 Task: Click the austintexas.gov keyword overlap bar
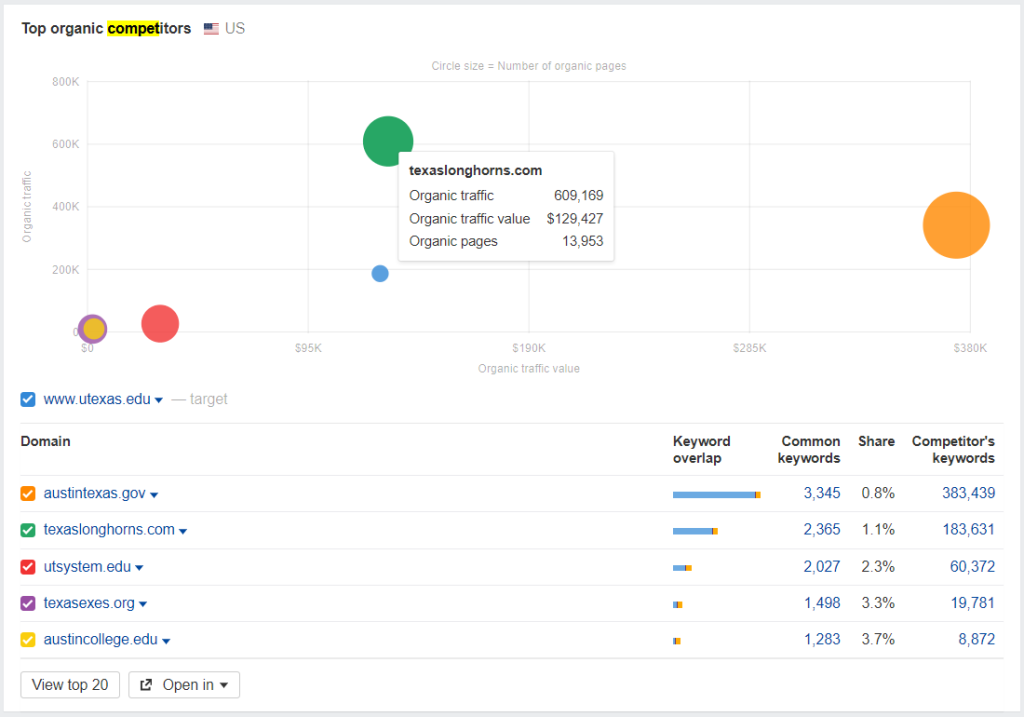point(716,494)
